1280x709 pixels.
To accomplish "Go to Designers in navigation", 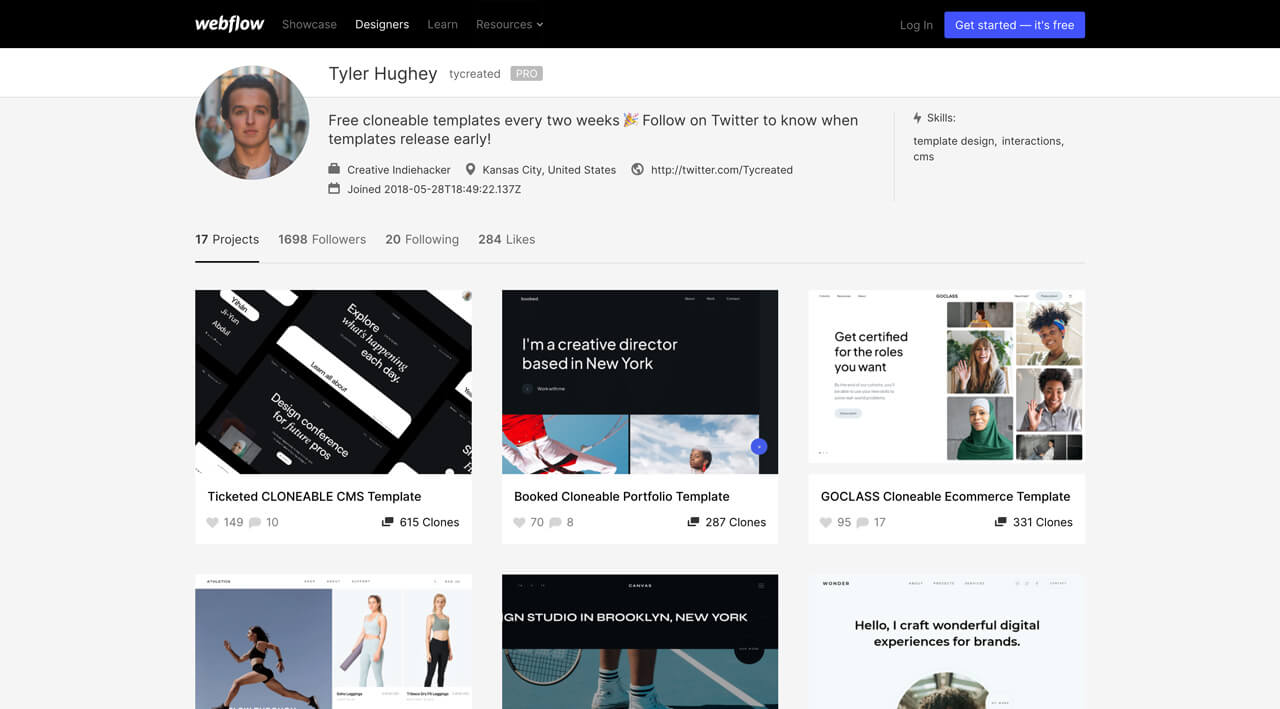I will (382, 24).
